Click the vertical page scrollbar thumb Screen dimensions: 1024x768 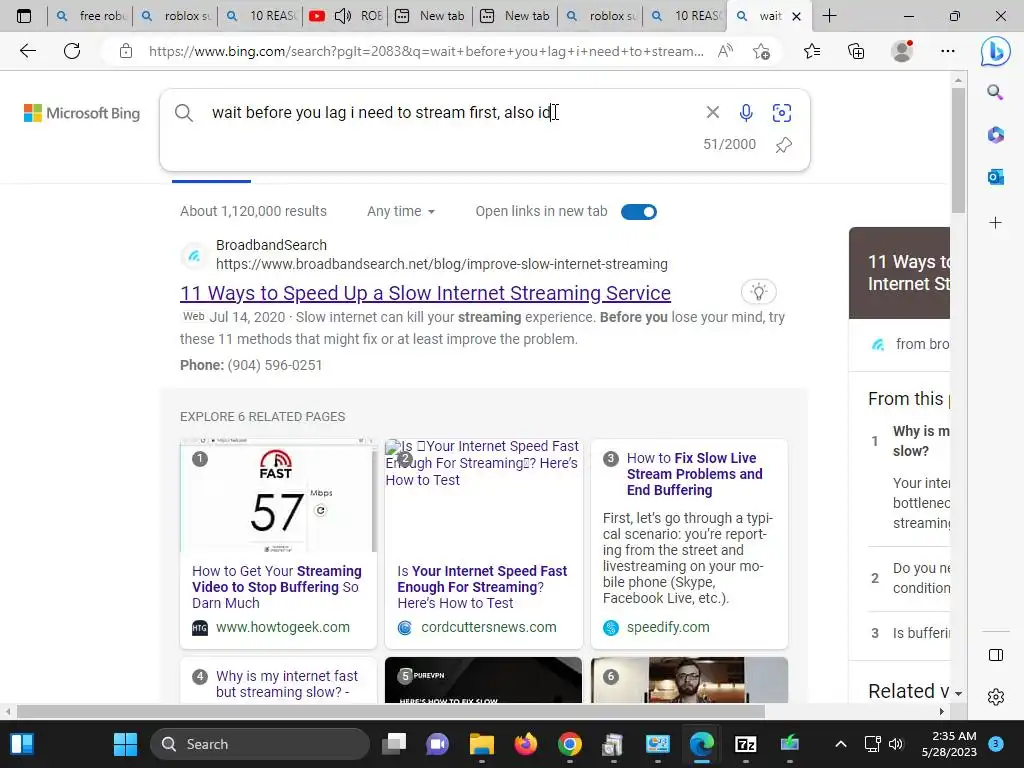(957, 150)
